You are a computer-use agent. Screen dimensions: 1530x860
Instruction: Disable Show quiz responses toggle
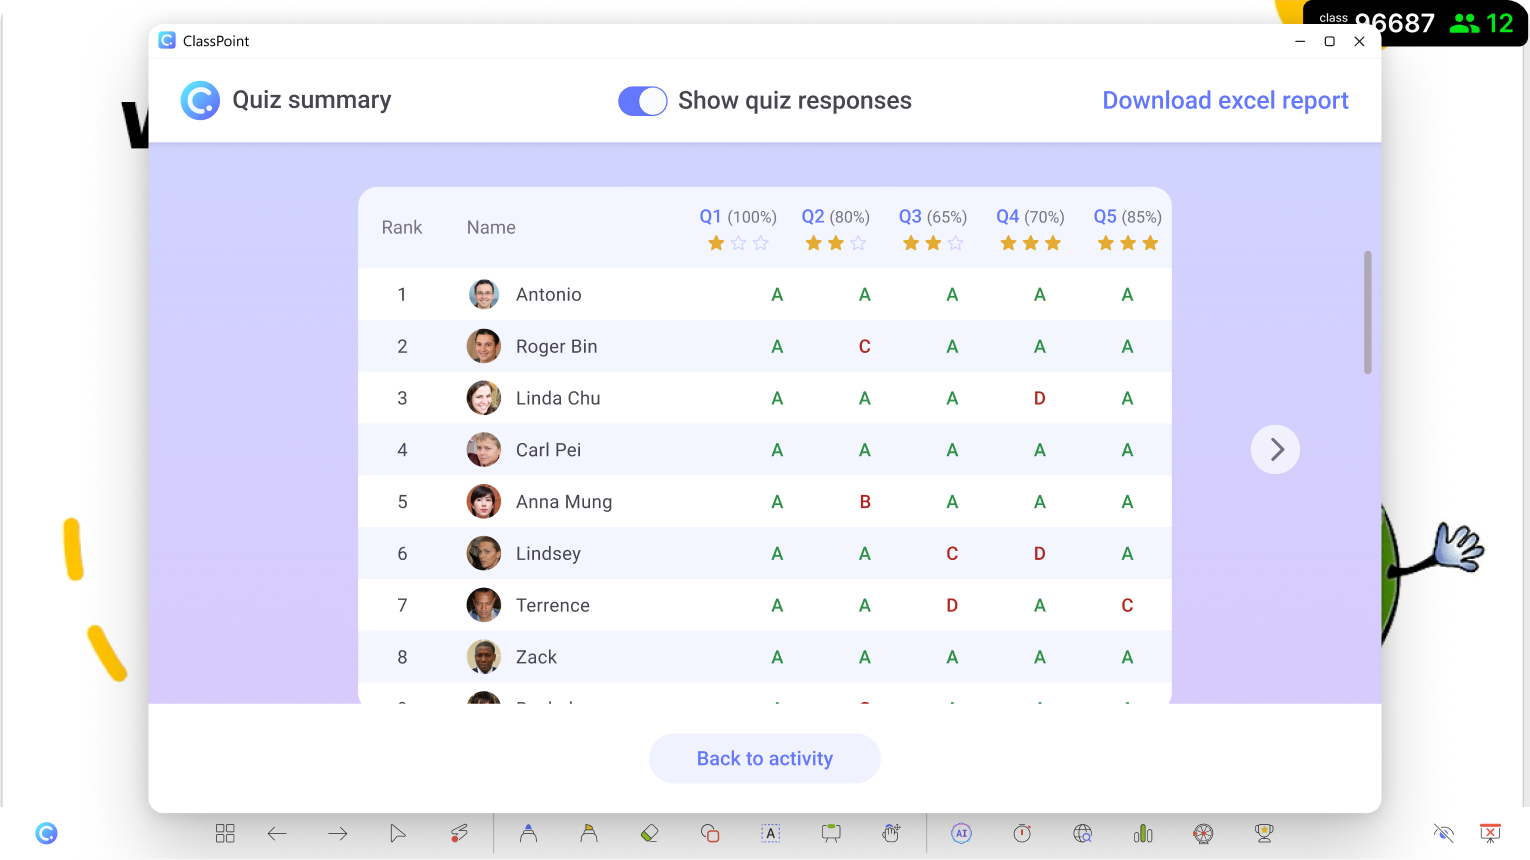coord(642,100)
